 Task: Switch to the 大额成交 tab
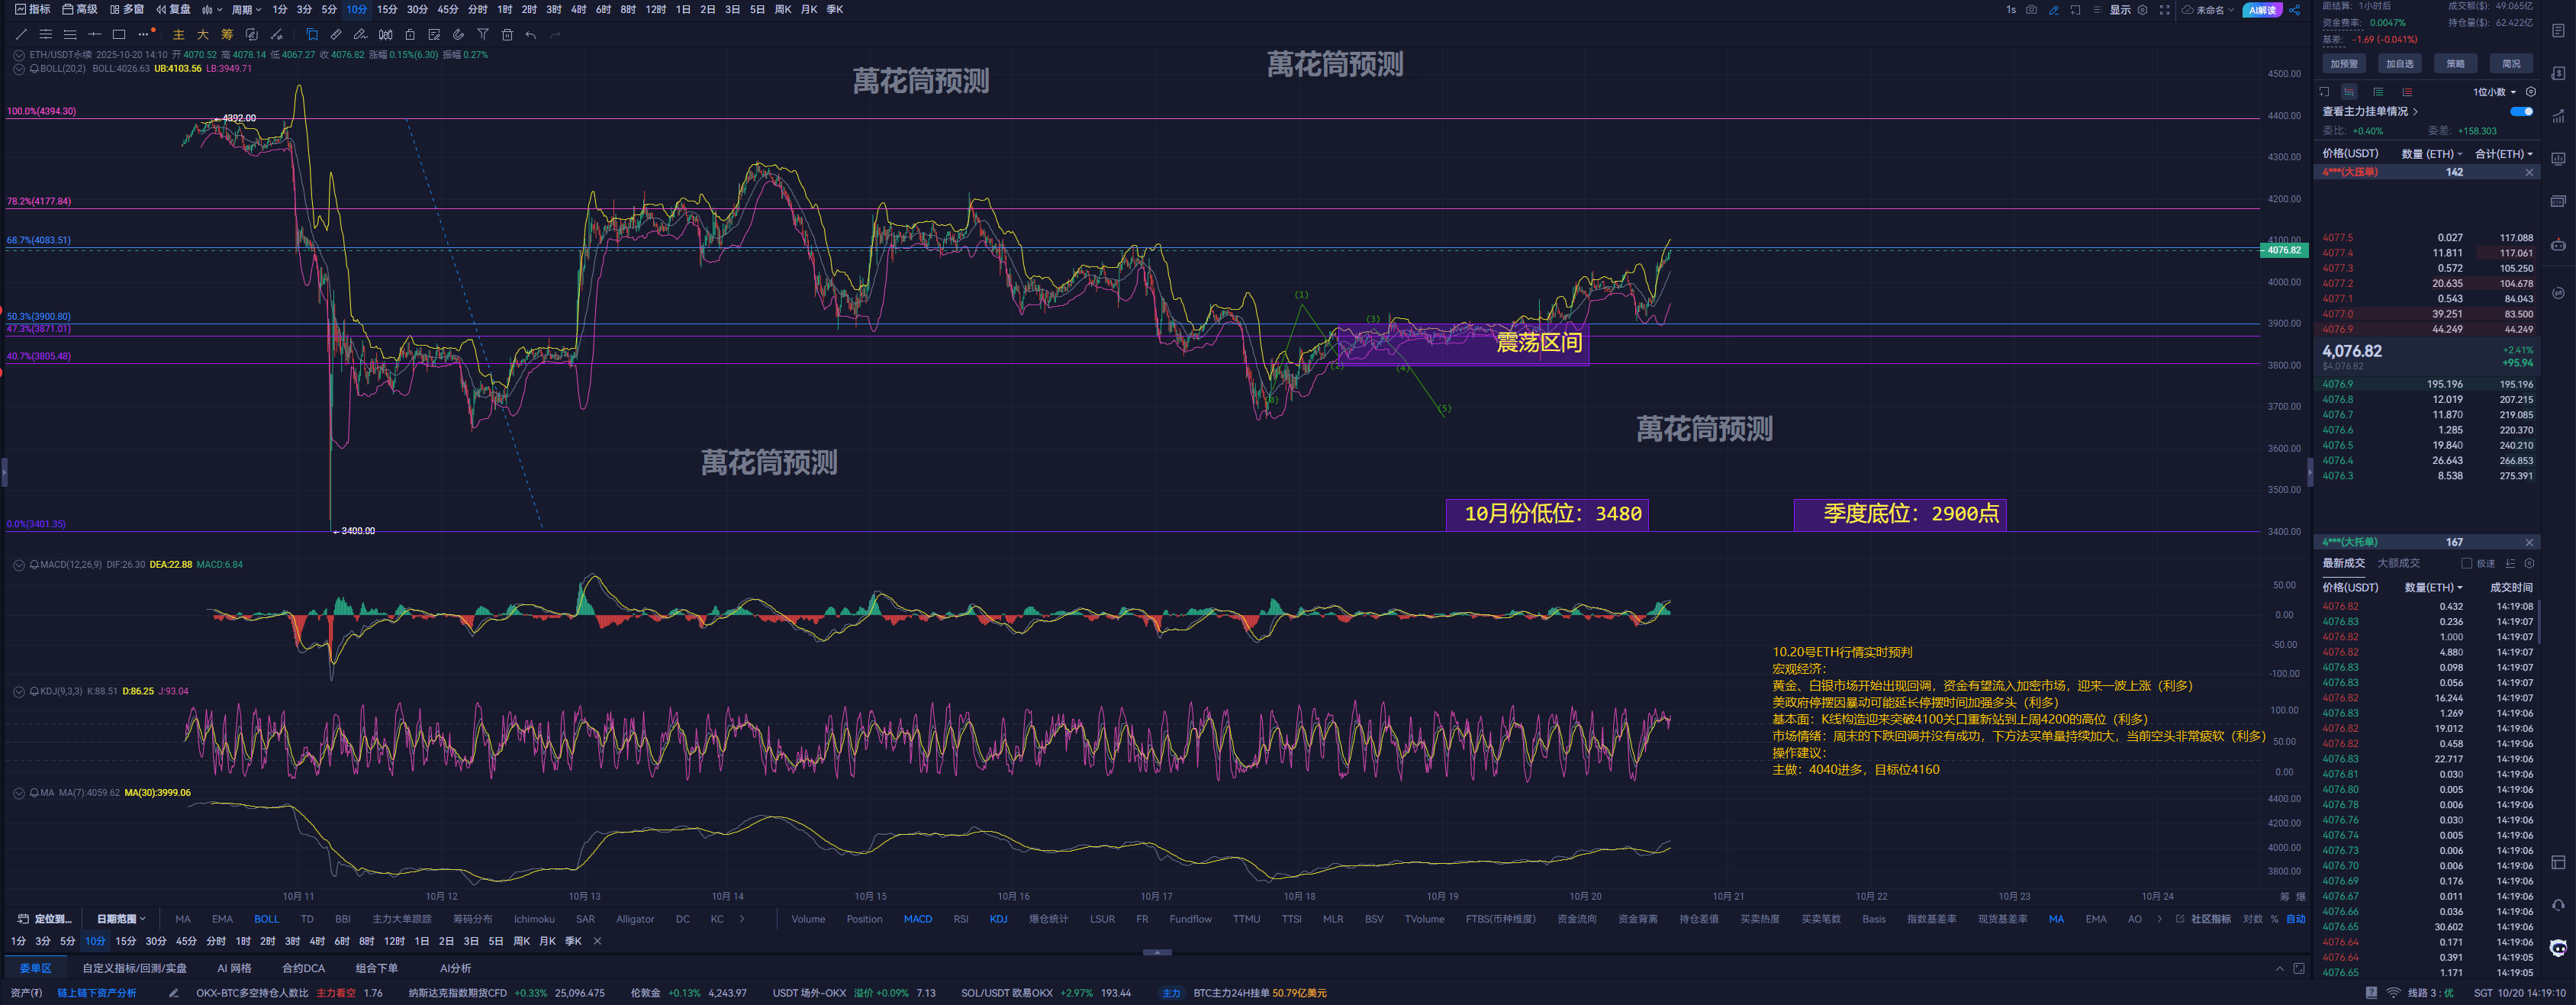2398,564
